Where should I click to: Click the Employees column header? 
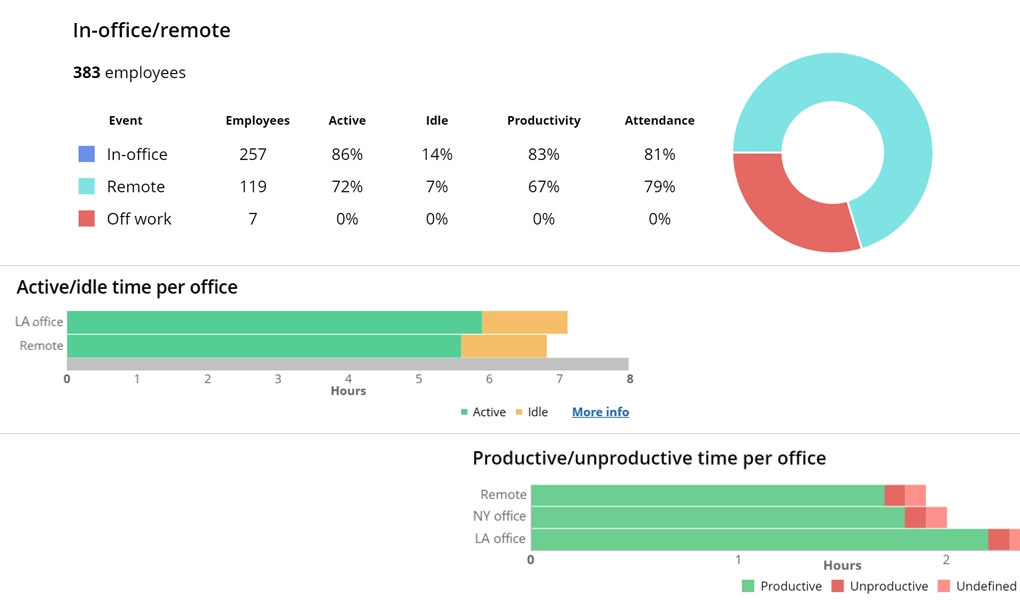[257, 120]
